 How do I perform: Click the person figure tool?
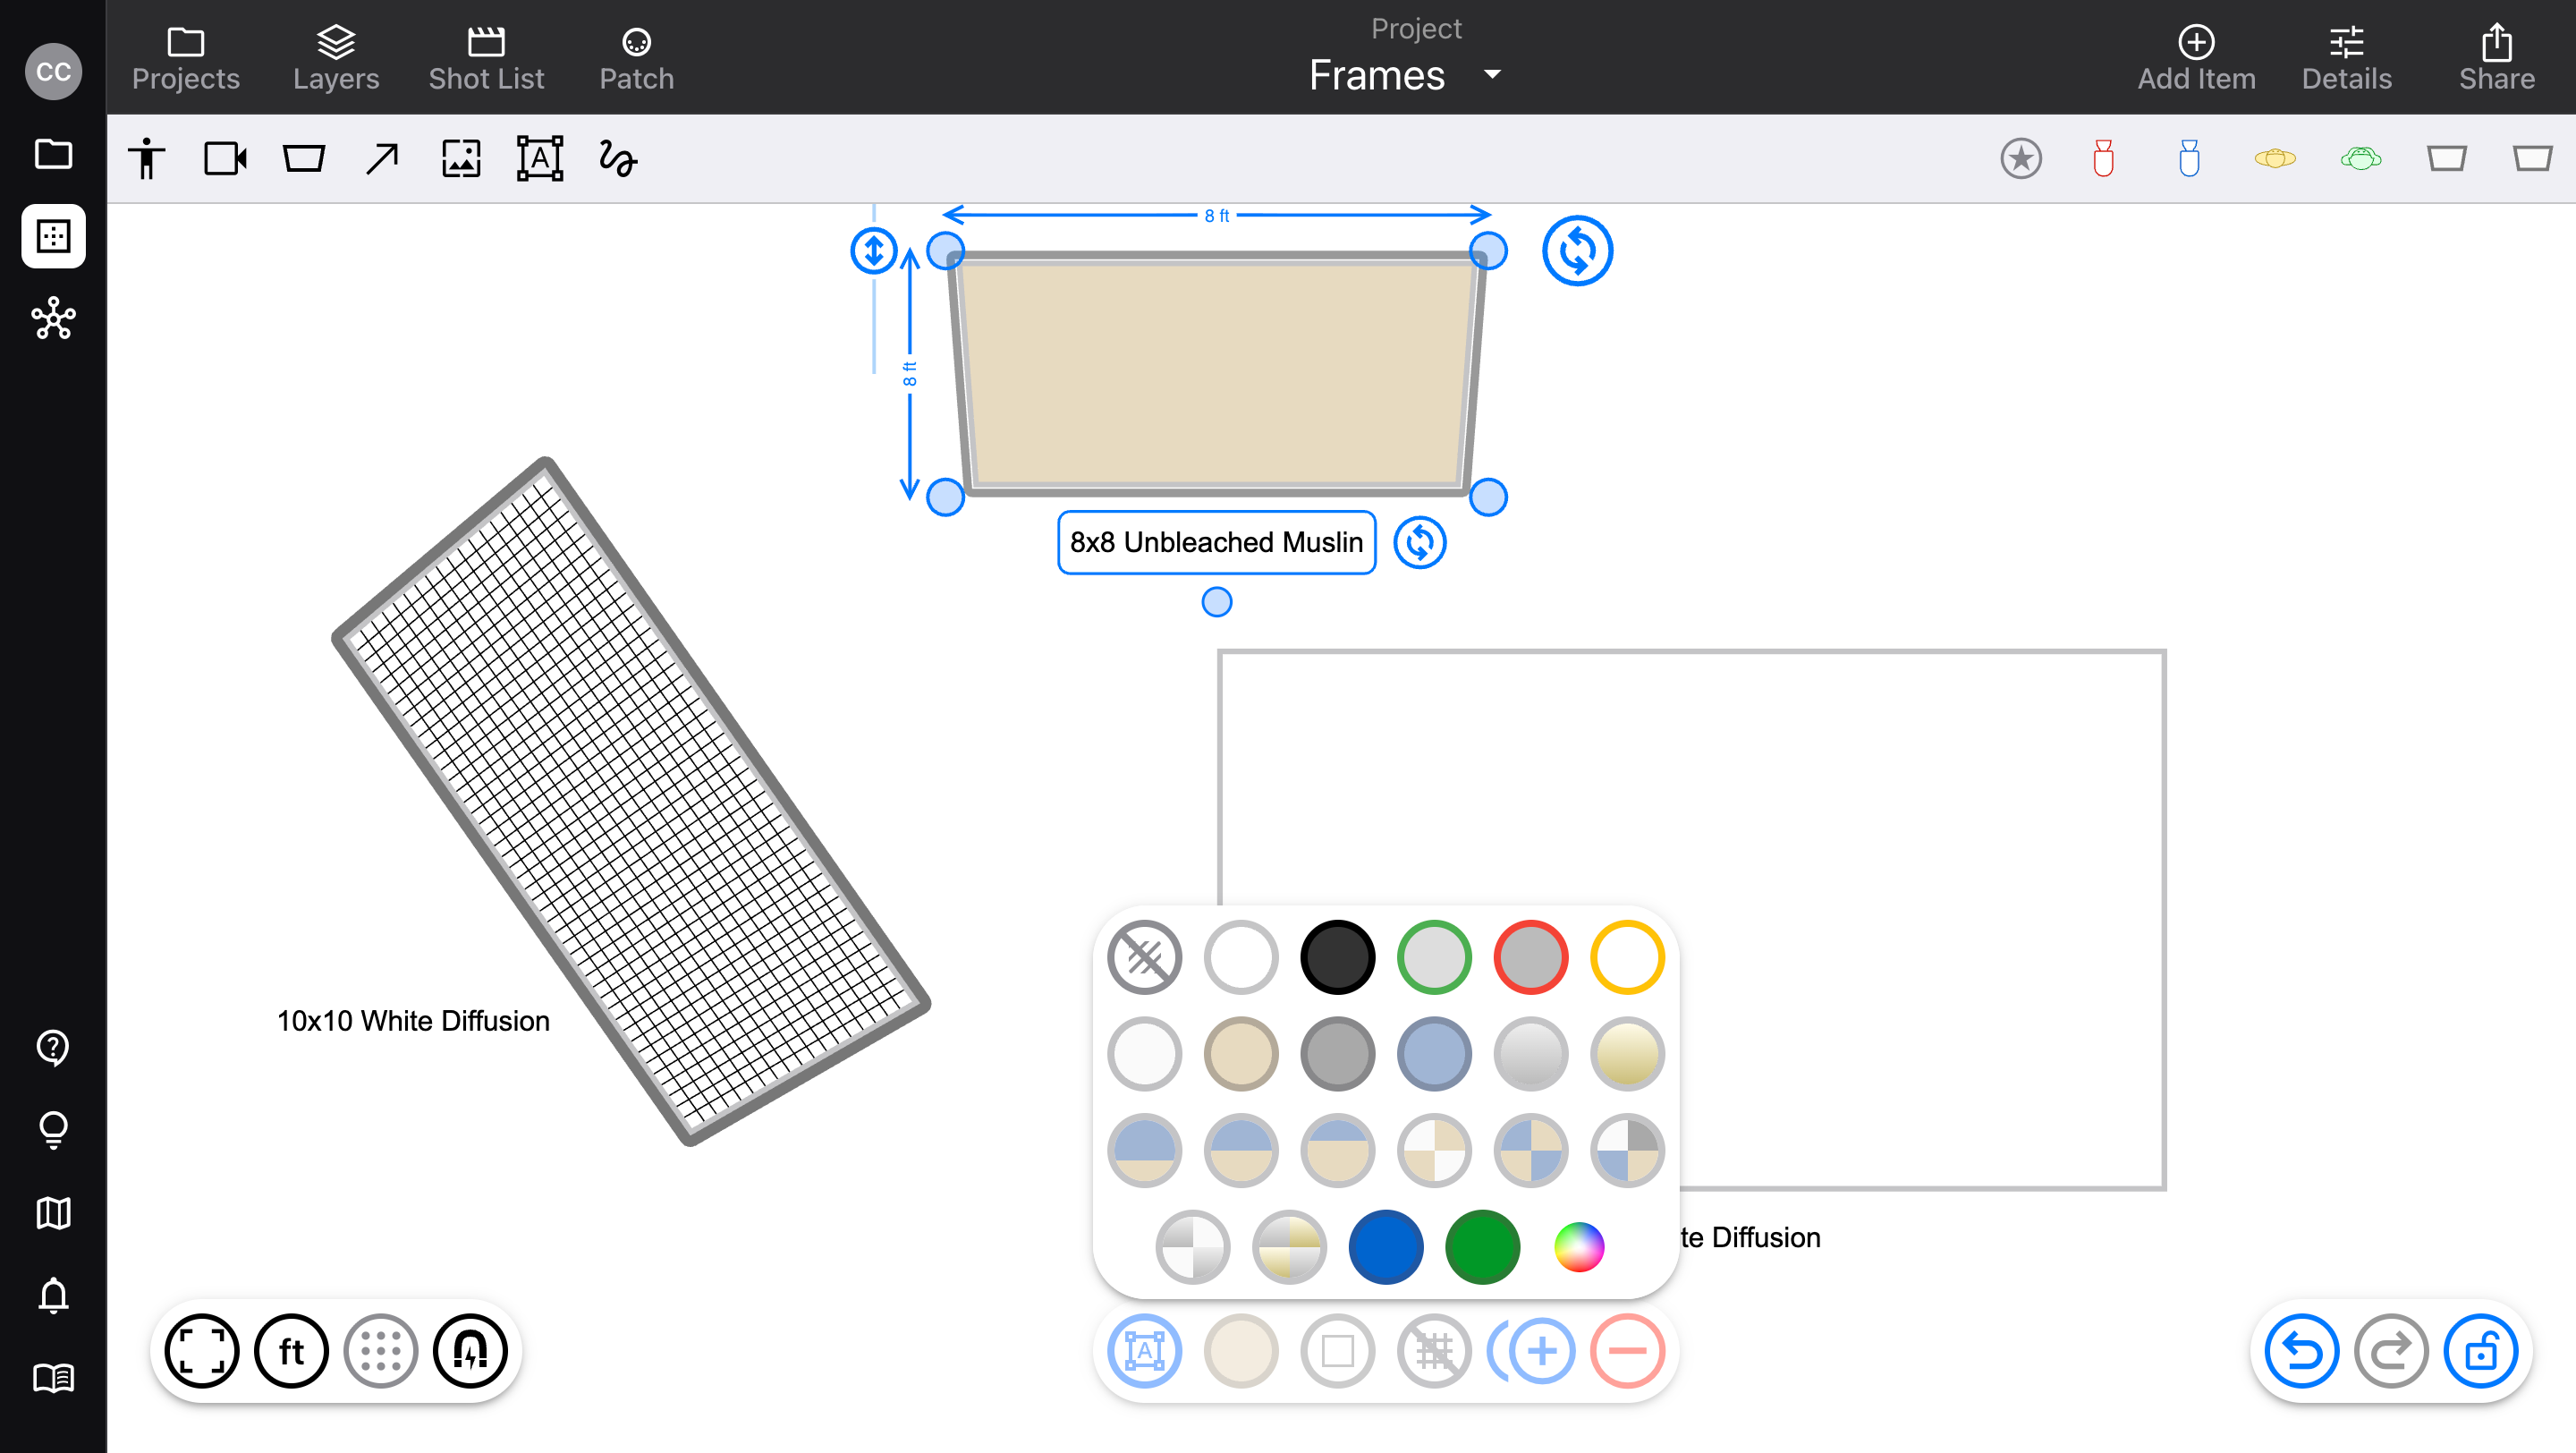pyautogui.click(x=147, y=159)
